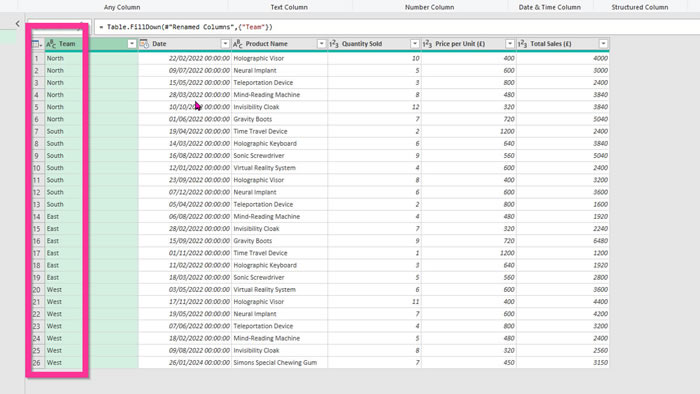Screen dimensions: 700x394
Task: Expand the queries pane with the chevron arrow
Action: tap(17, 24)
